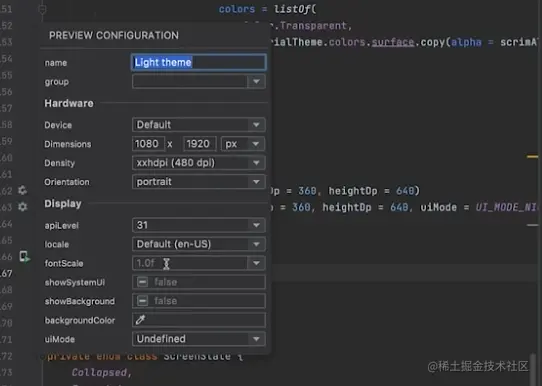Viewport: 542px width, 386px height.
Task: Click the Display section heading
Action: 63,204
